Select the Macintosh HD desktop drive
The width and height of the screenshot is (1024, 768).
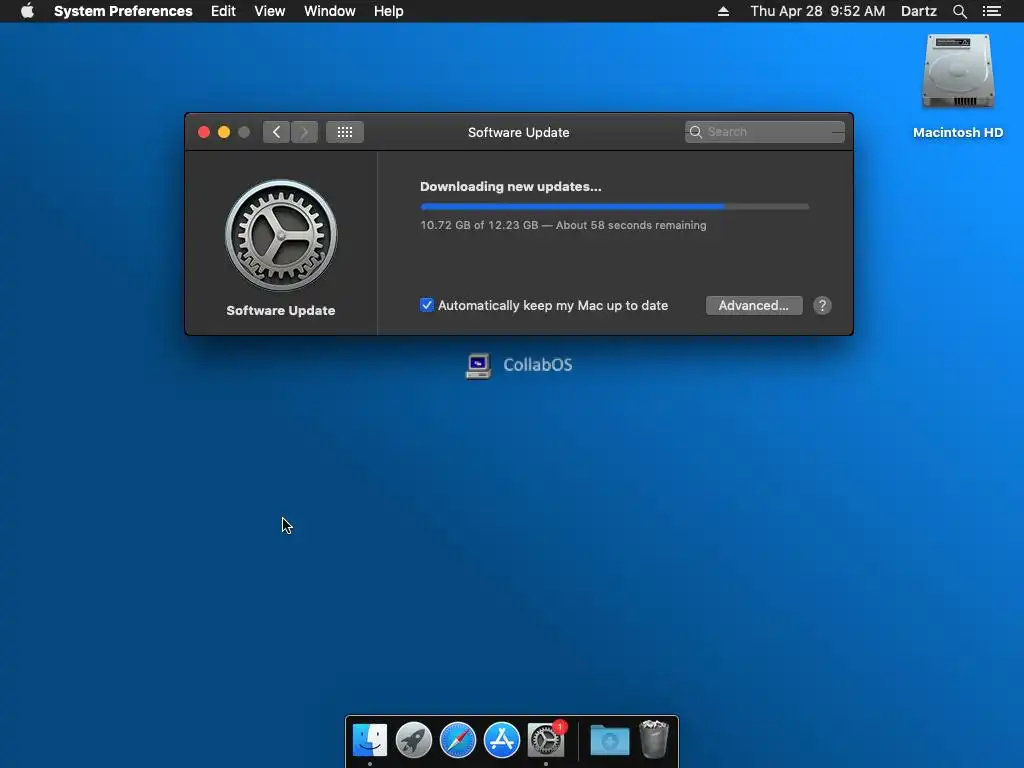click(957, 87)
